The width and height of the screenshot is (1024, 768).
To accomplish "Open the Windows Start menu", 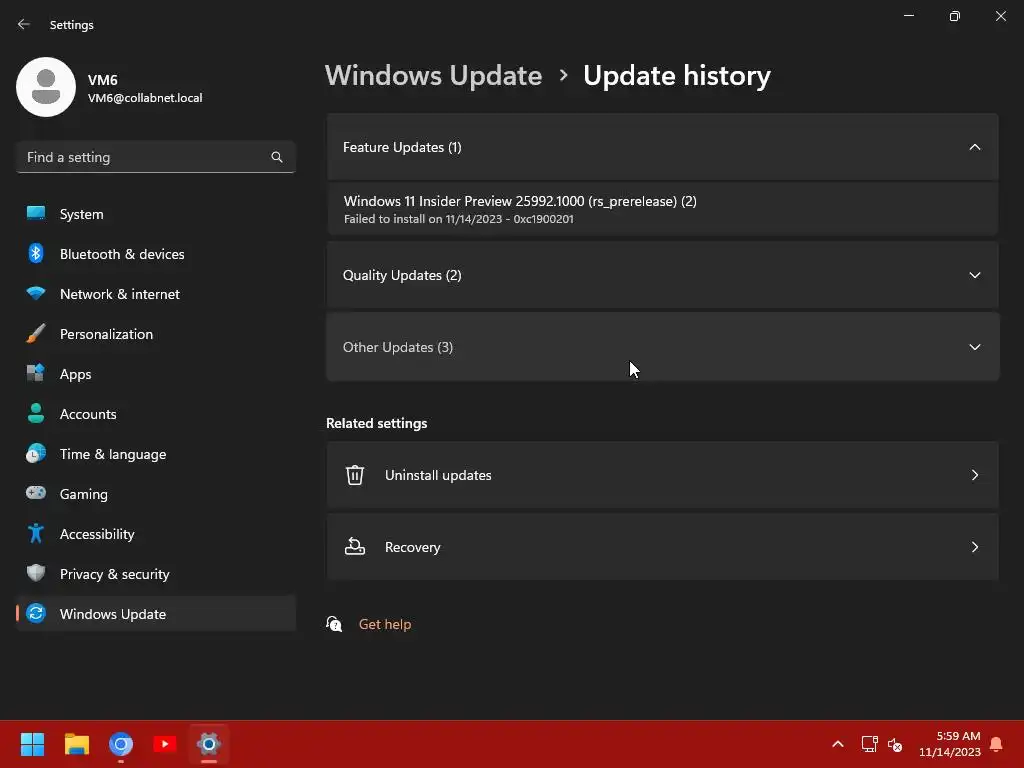I will pyautogui.click(x=32, y=744).
